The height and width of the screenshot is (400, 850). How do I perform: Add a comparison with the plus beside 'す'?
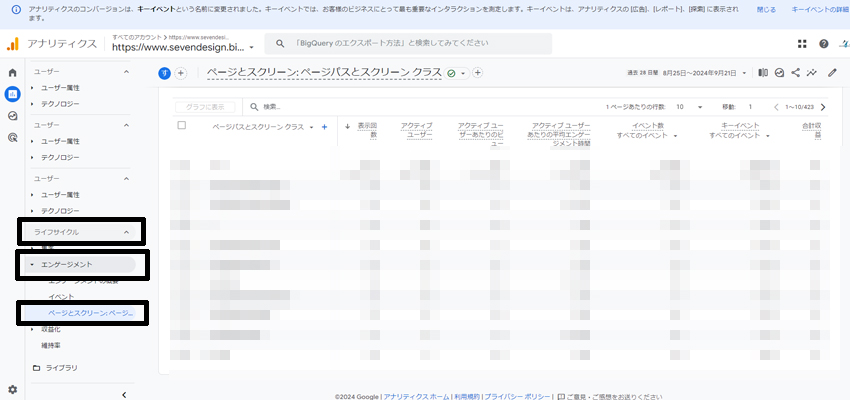coord(181,73)
